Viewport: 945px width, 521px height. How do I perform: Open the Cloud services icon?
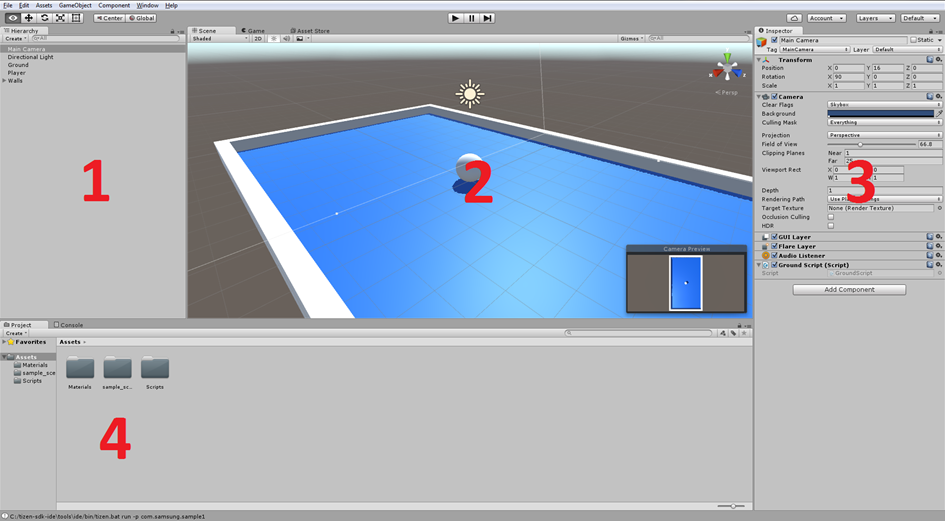794,18
